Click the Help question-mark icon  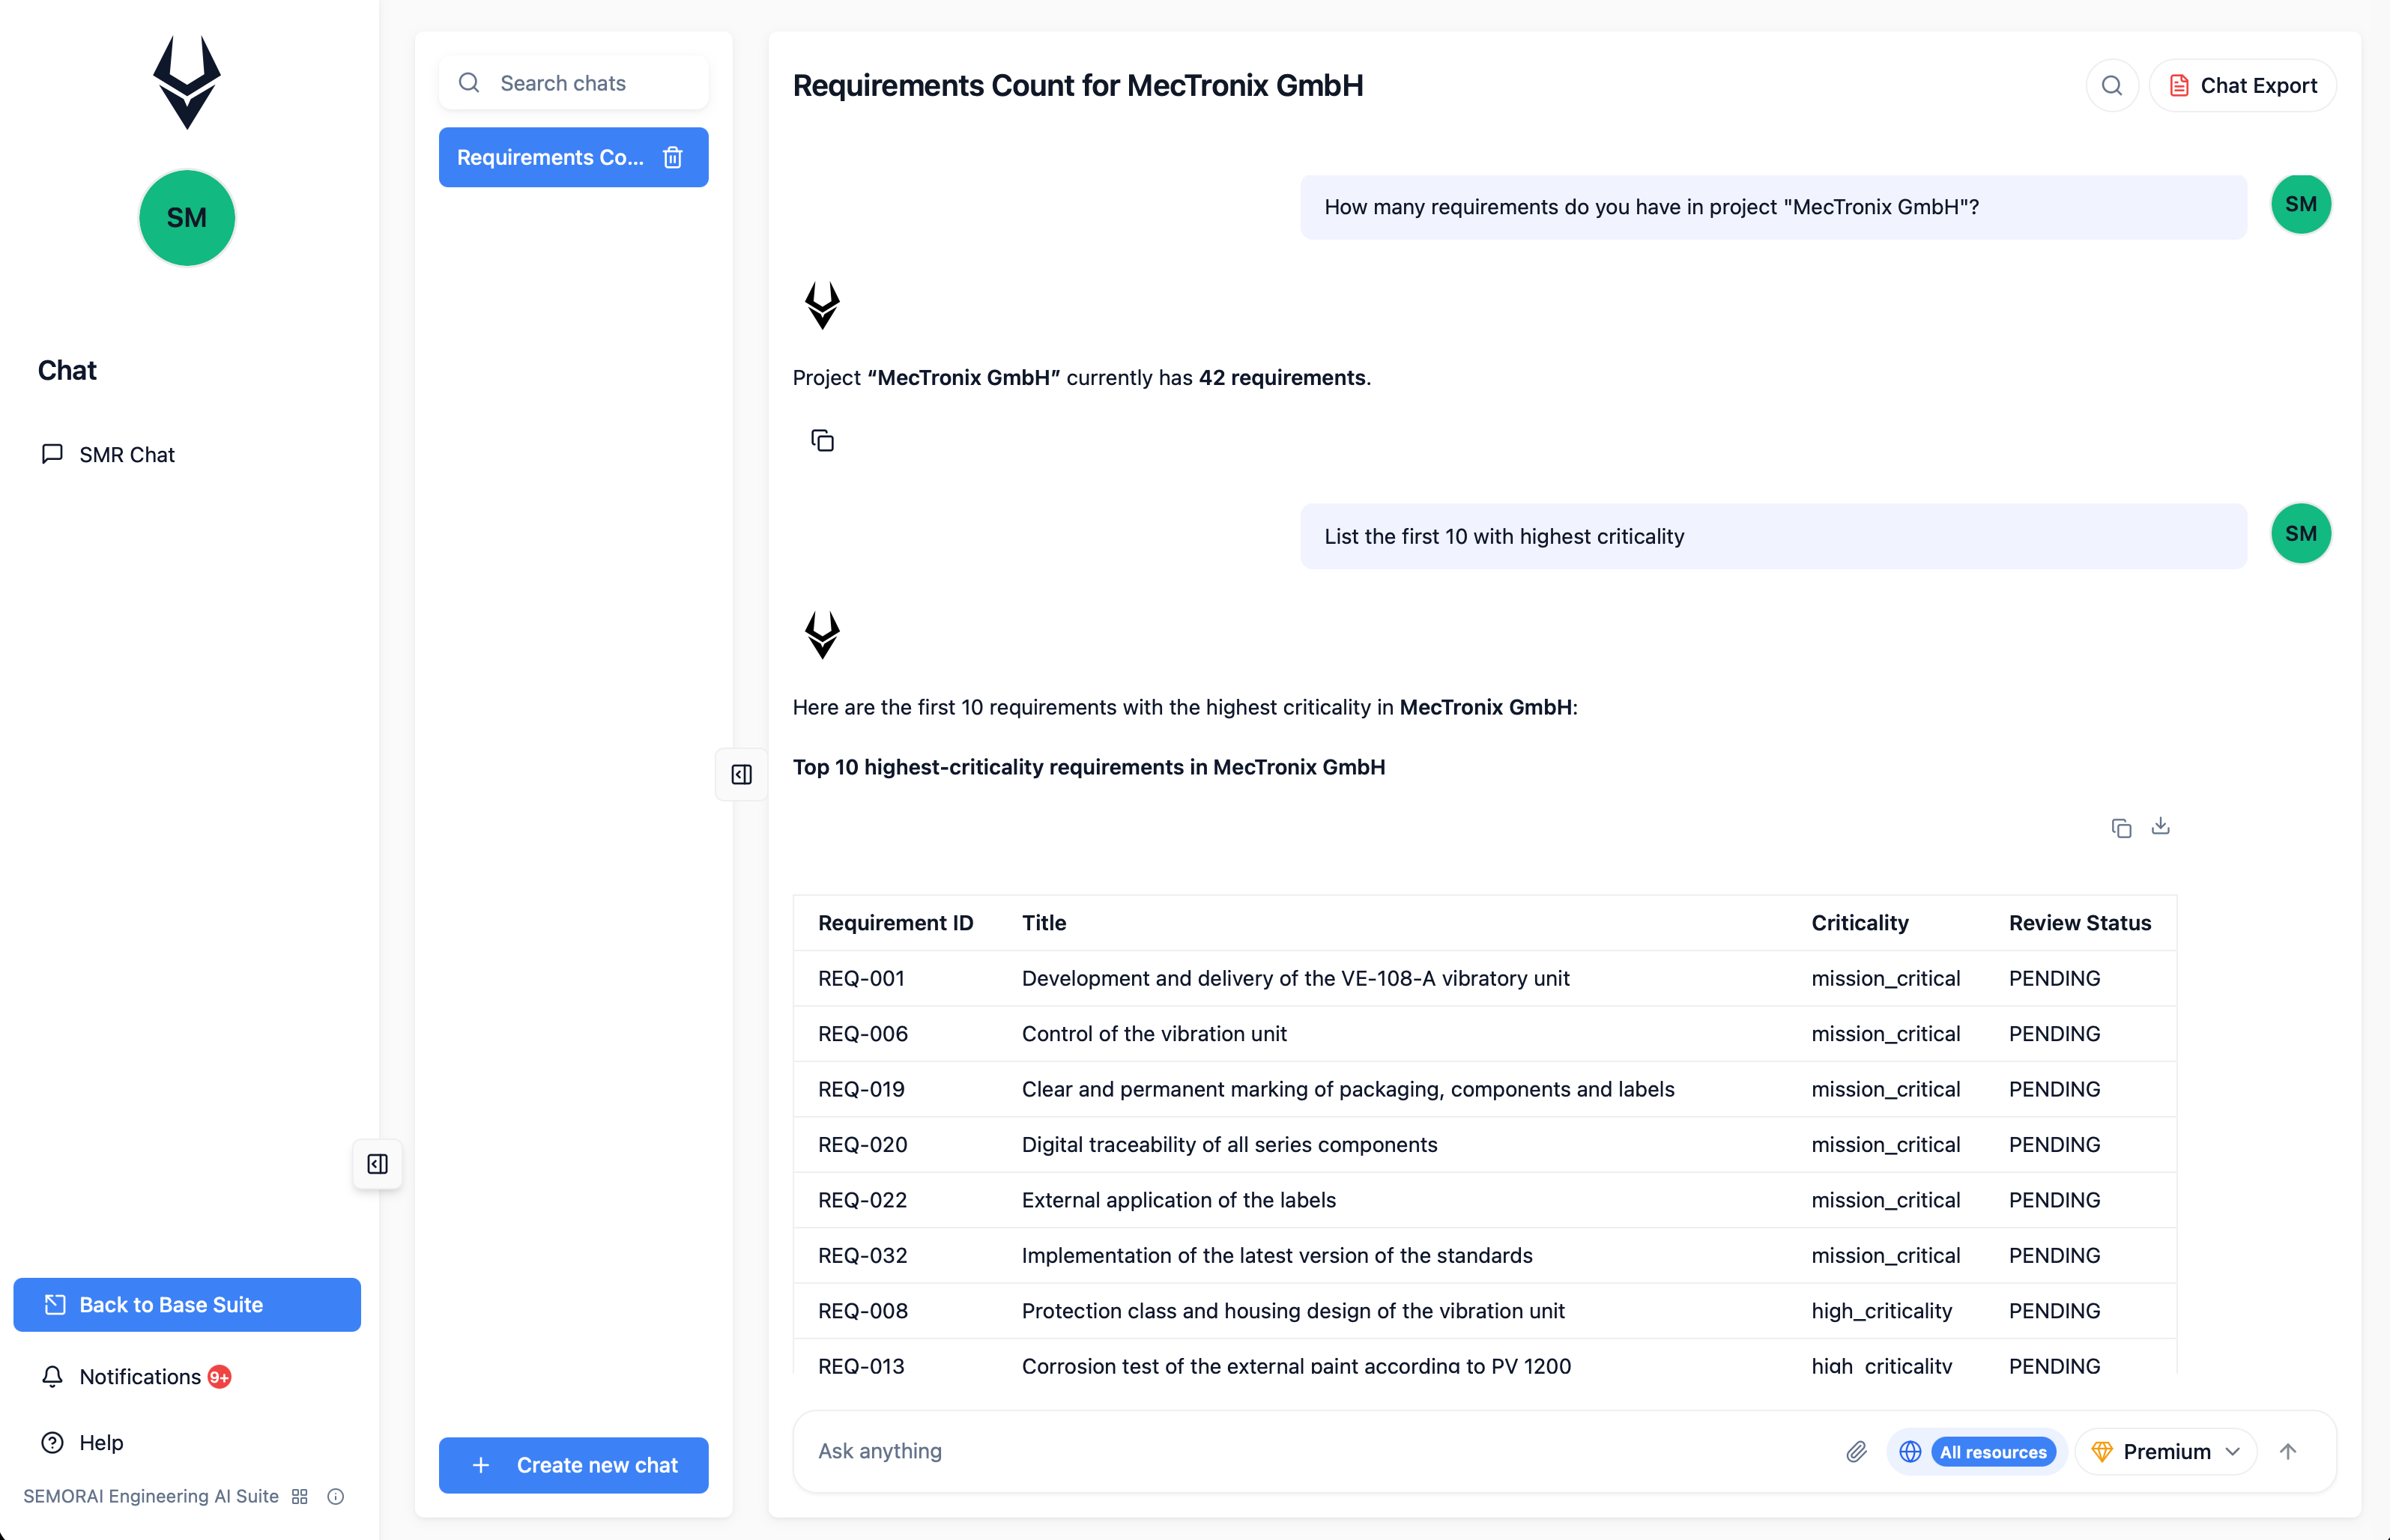[53, 1442]
